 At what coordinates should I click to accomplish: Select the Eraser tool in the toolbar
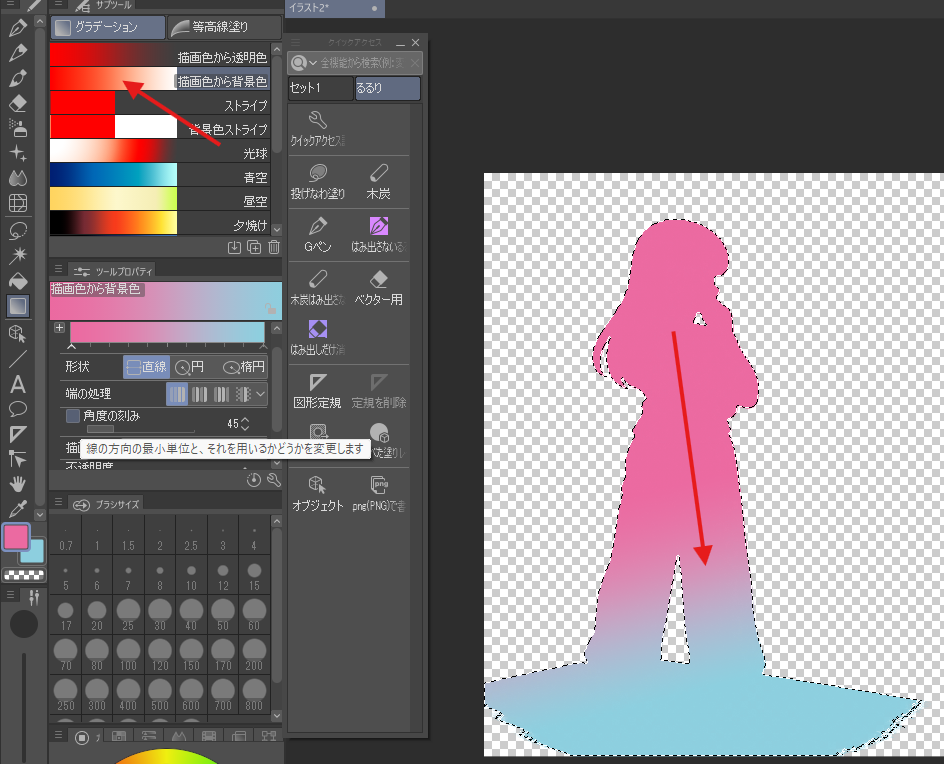click(17, 103)
